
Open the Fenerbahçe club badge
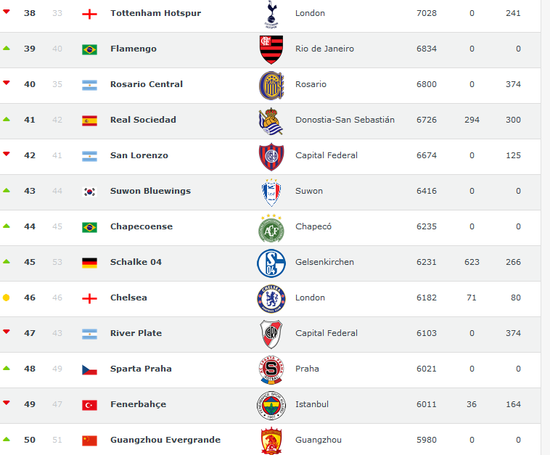pyautogui.click(x=271, y=406)
